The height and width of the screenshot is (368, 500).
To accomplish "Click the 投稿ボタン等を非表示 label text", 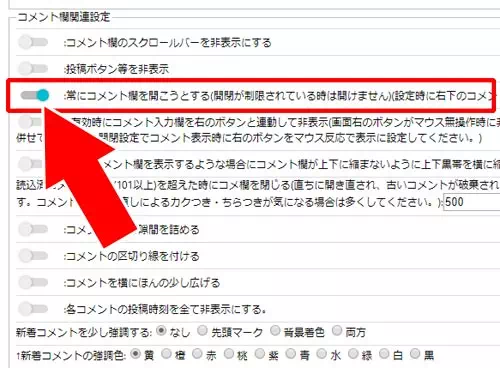I will [116, 69].
